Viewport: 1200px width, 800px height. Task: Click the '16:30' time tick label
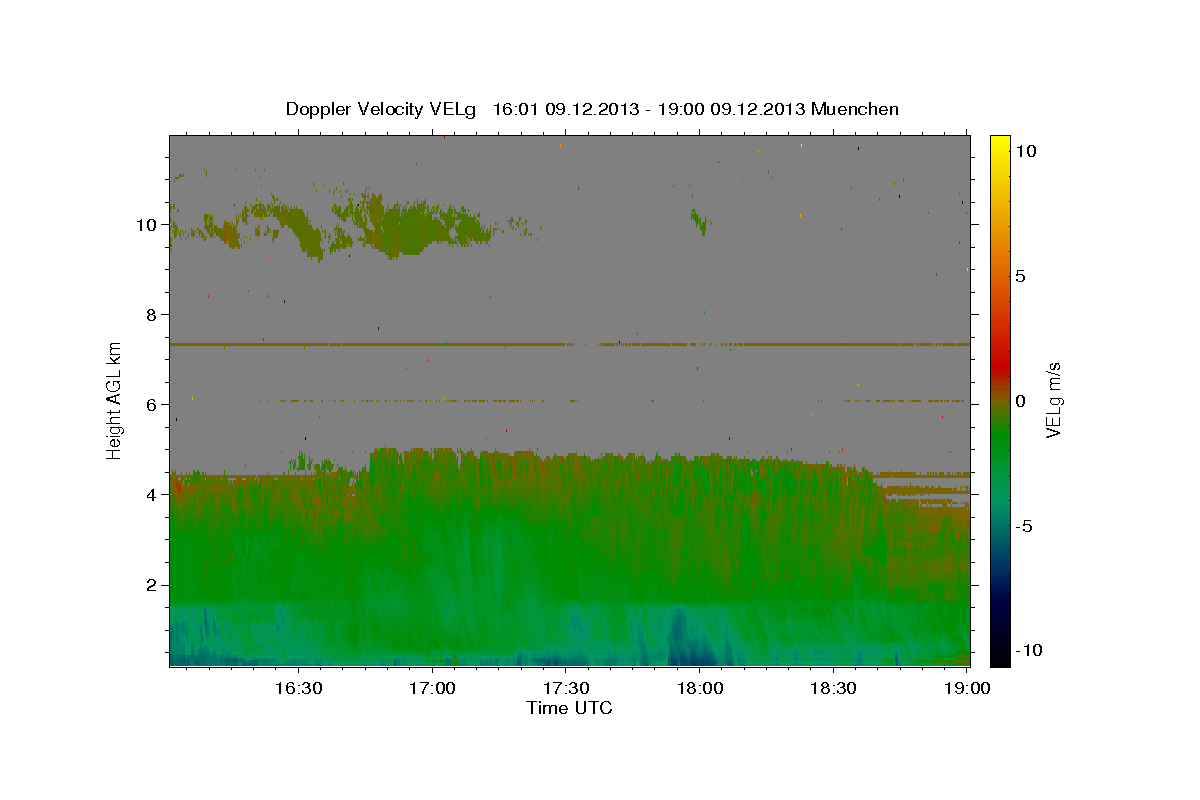298,689
